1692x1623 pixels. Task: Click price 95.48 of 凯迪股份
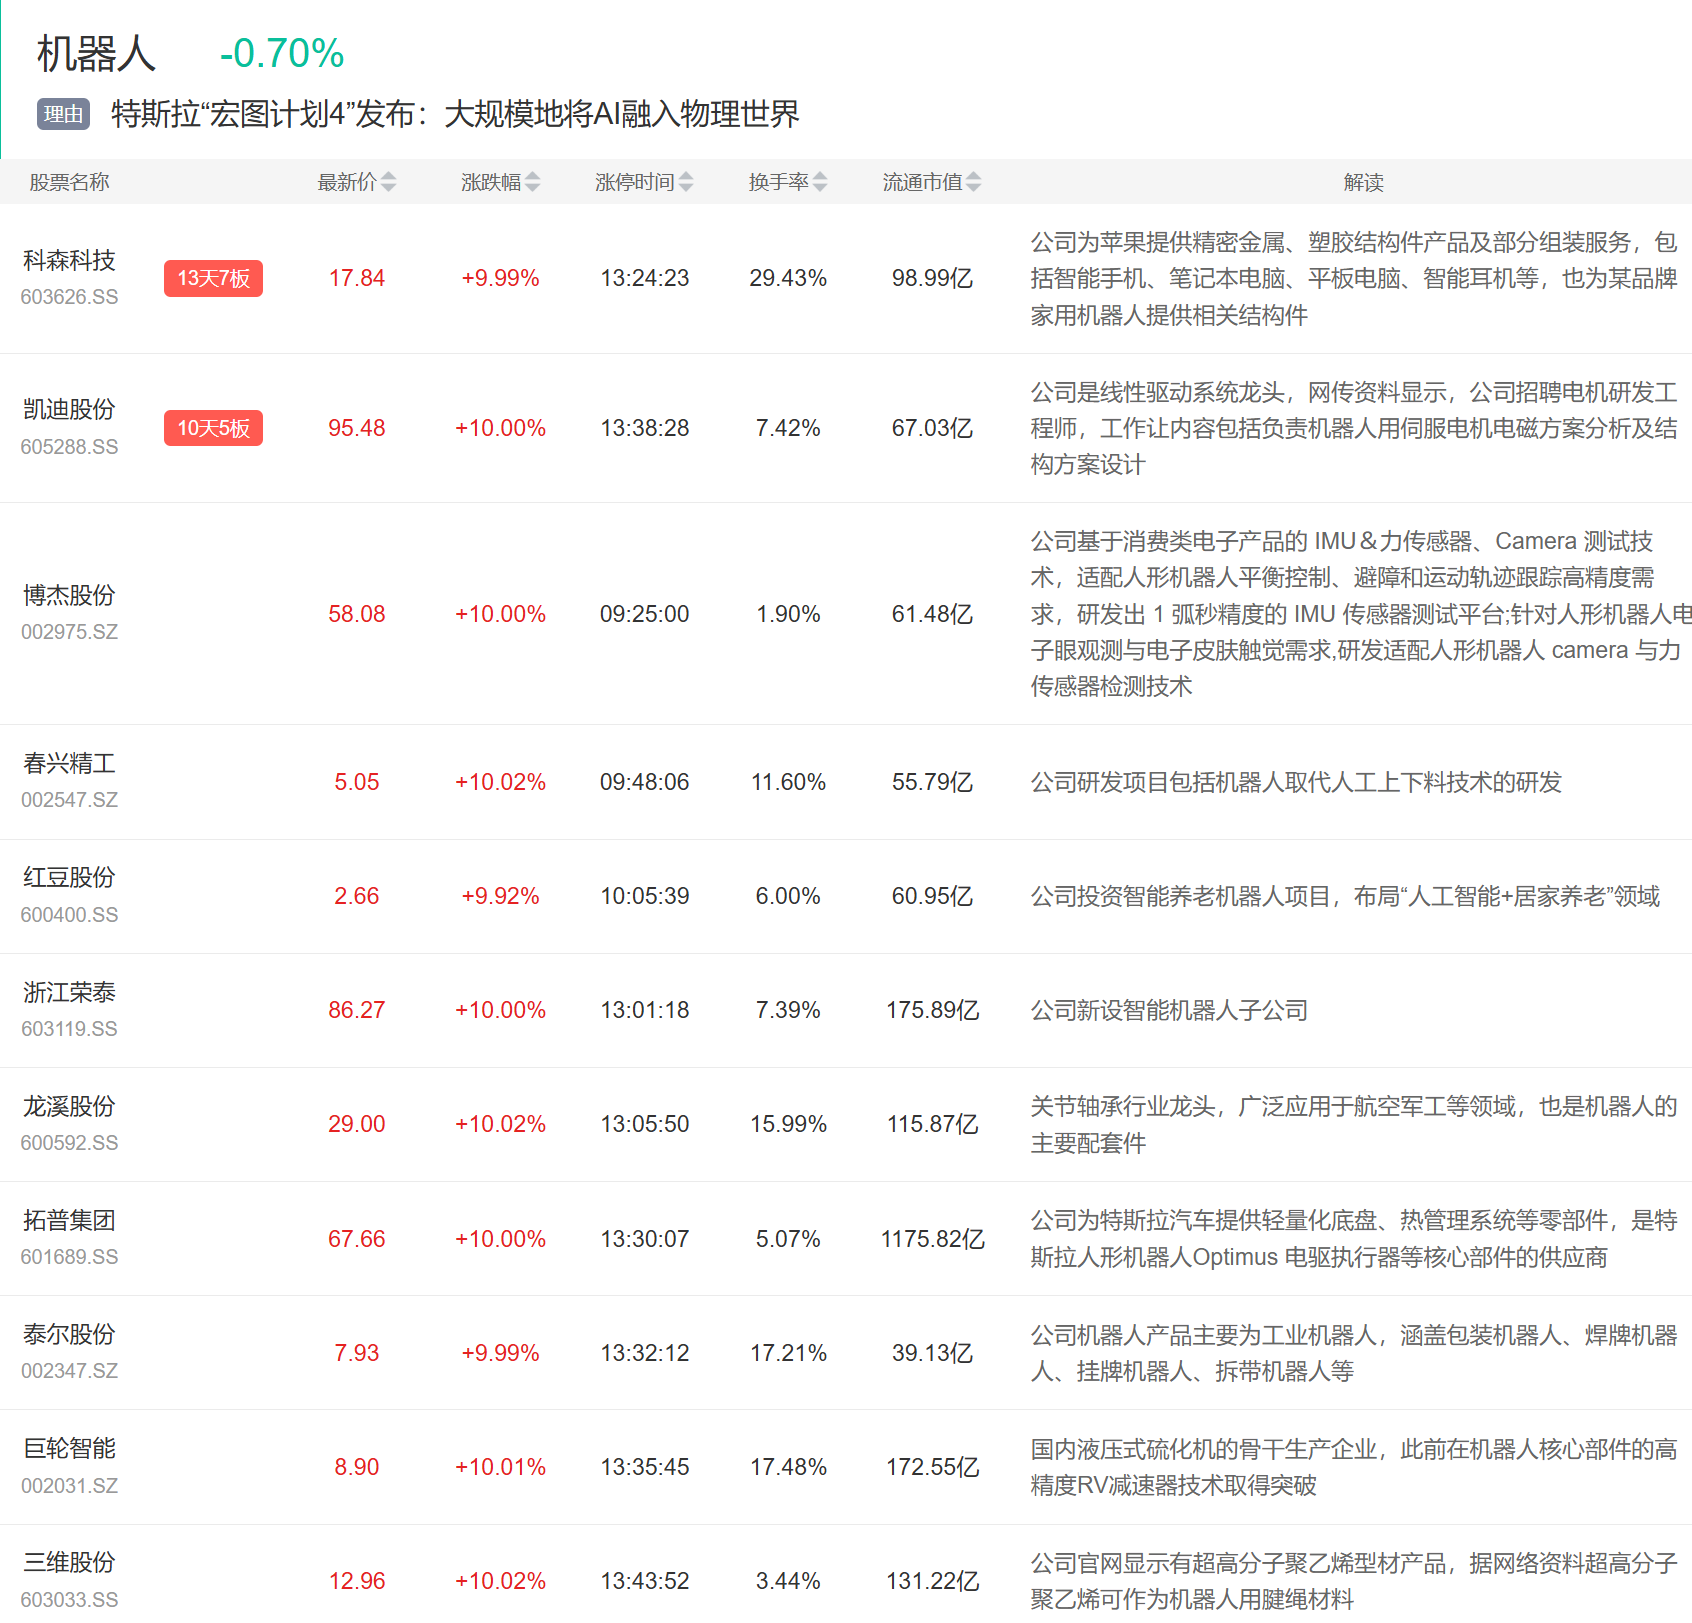tap(357, 428)
